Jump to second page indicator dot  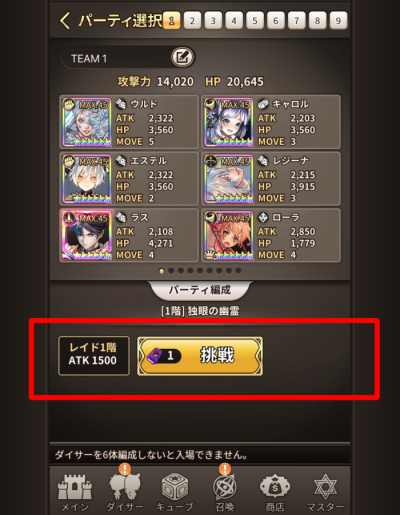[171, 271]
